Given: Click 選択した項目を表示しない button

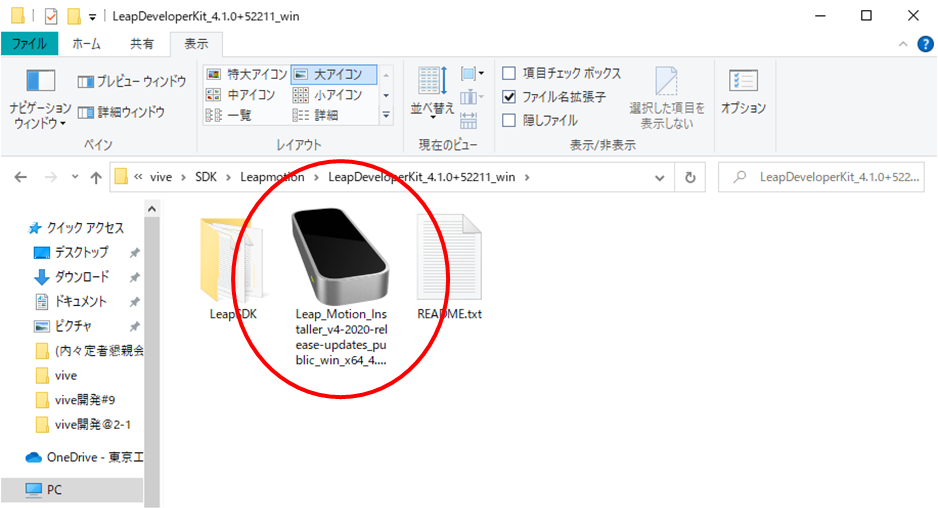Looking at the screenshot, I should (x=666, y=98).
